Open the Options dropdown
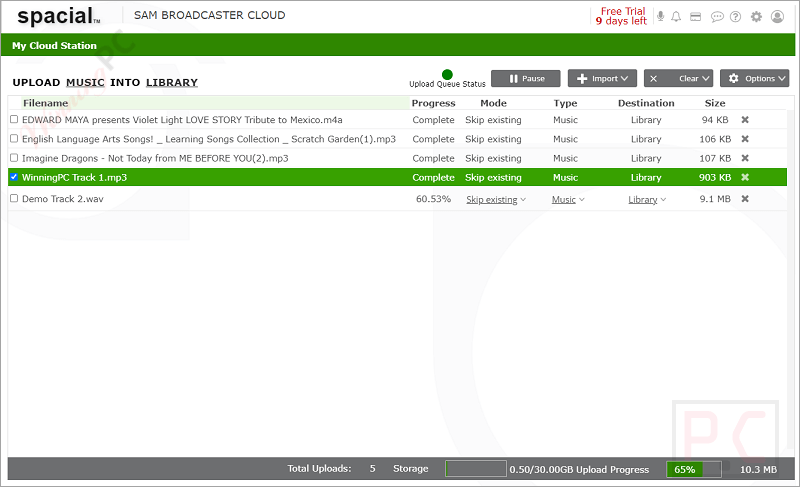 pyautogui.click(x=754, y=79)
